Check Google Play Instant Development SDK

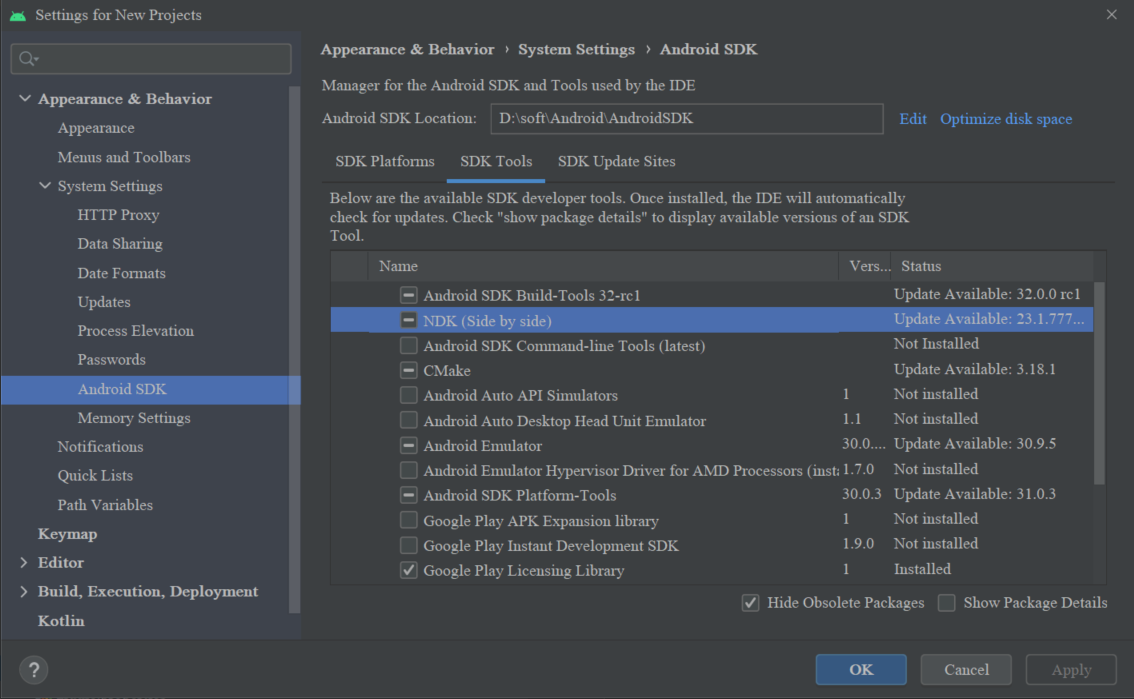409,545
